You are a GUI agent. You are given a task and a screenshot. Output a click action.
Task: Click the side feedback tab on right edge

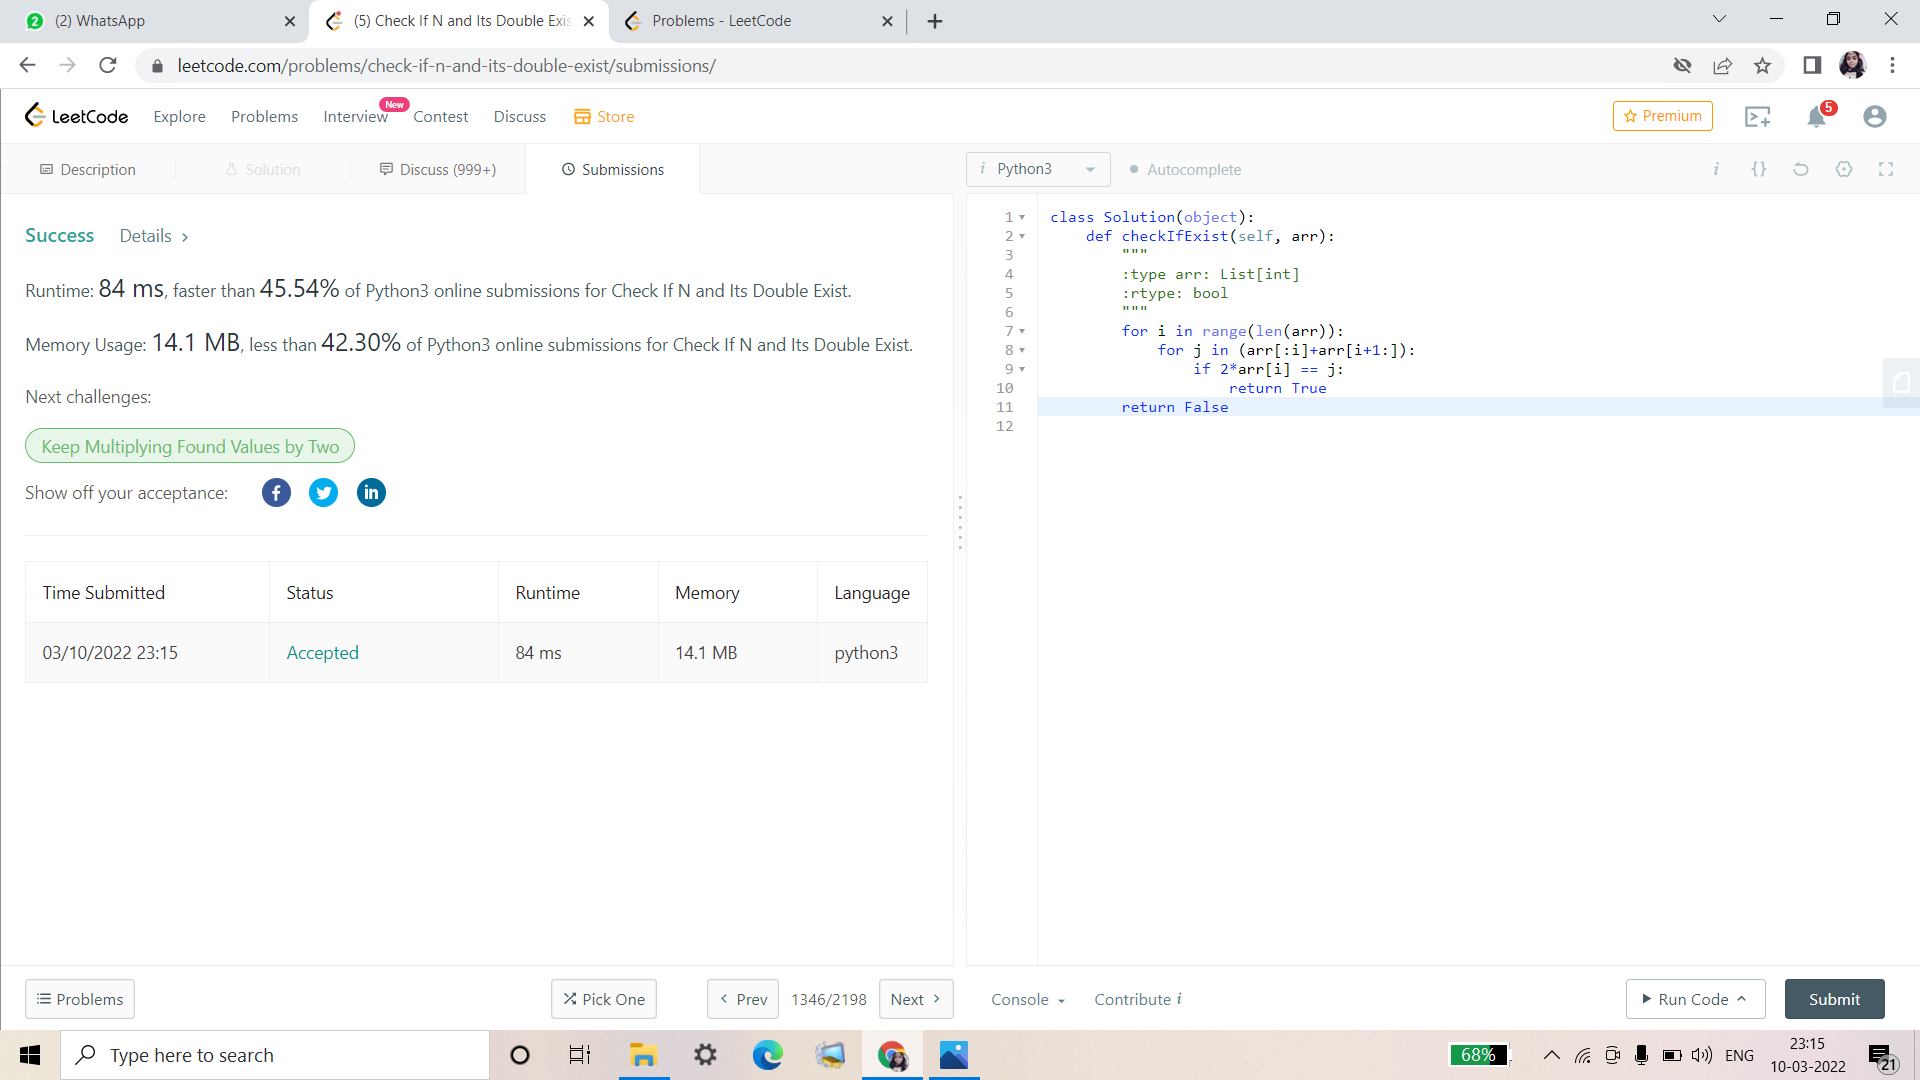(x=1901, y=382)
